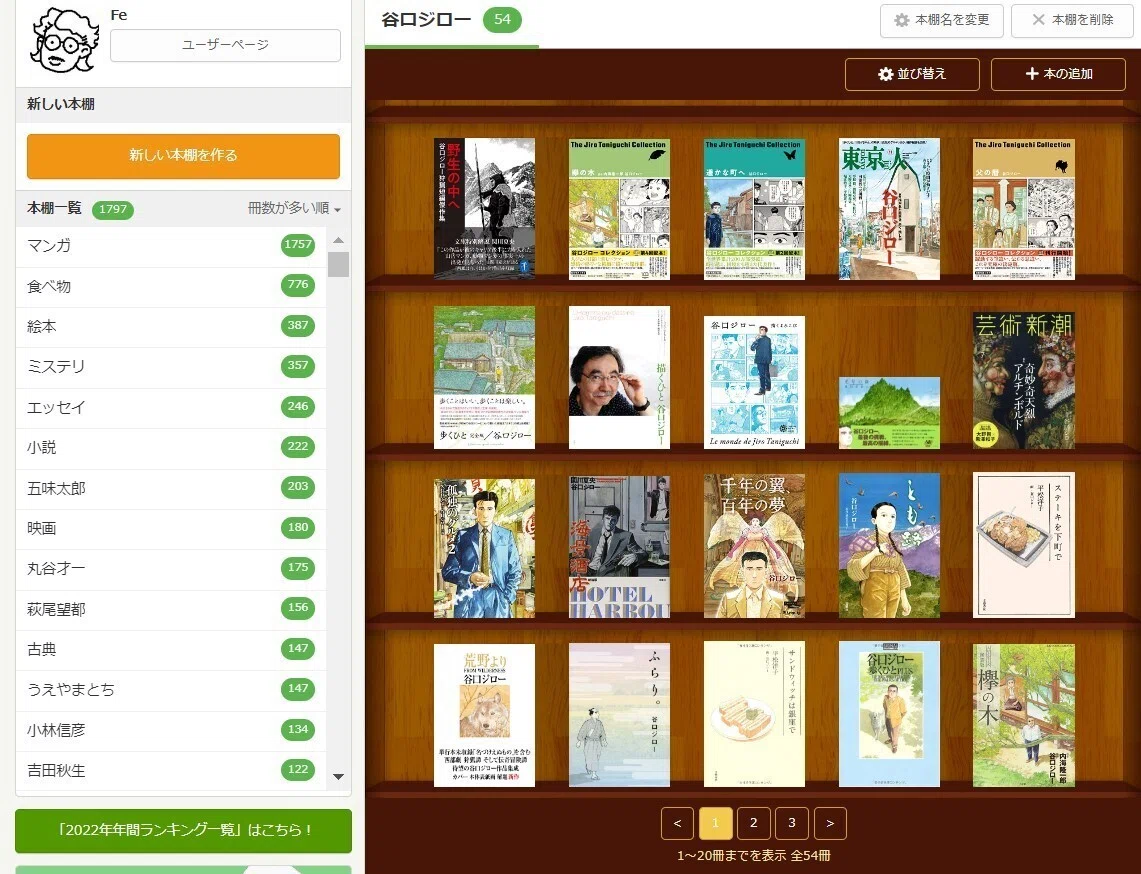Open the 孤独のグルメ 2 cover

click(x=485, y=548)
